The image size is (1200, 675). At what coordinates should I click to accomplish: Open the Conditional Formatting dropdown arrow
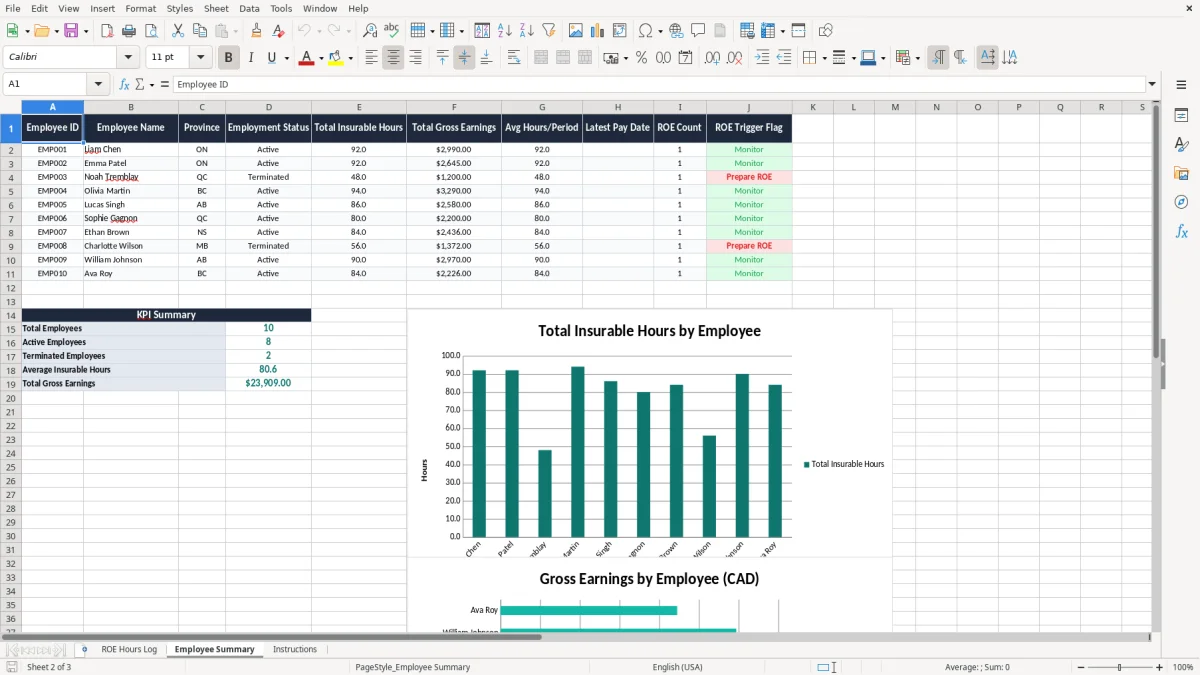coord(917,58)
